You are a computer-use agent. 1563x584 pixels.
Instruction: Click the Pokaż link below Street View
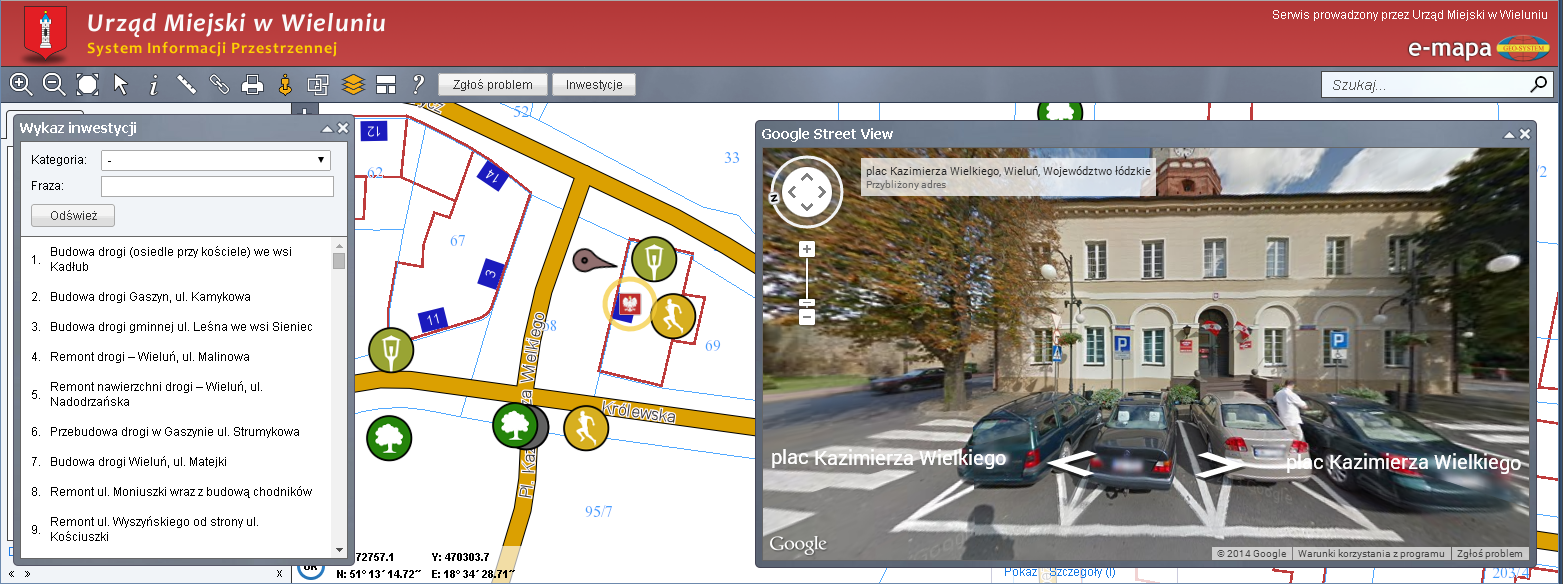[1021, 572]
